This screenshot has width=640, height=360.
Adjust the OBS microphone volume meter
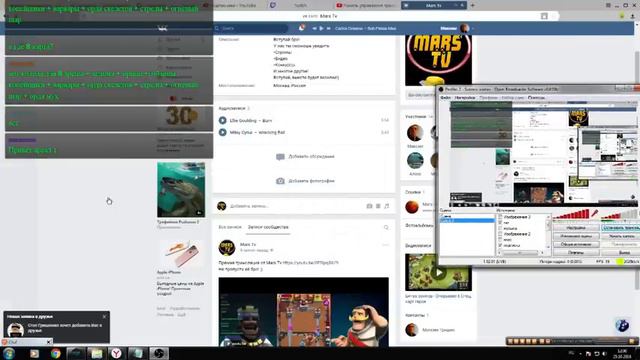coord(570,214)
